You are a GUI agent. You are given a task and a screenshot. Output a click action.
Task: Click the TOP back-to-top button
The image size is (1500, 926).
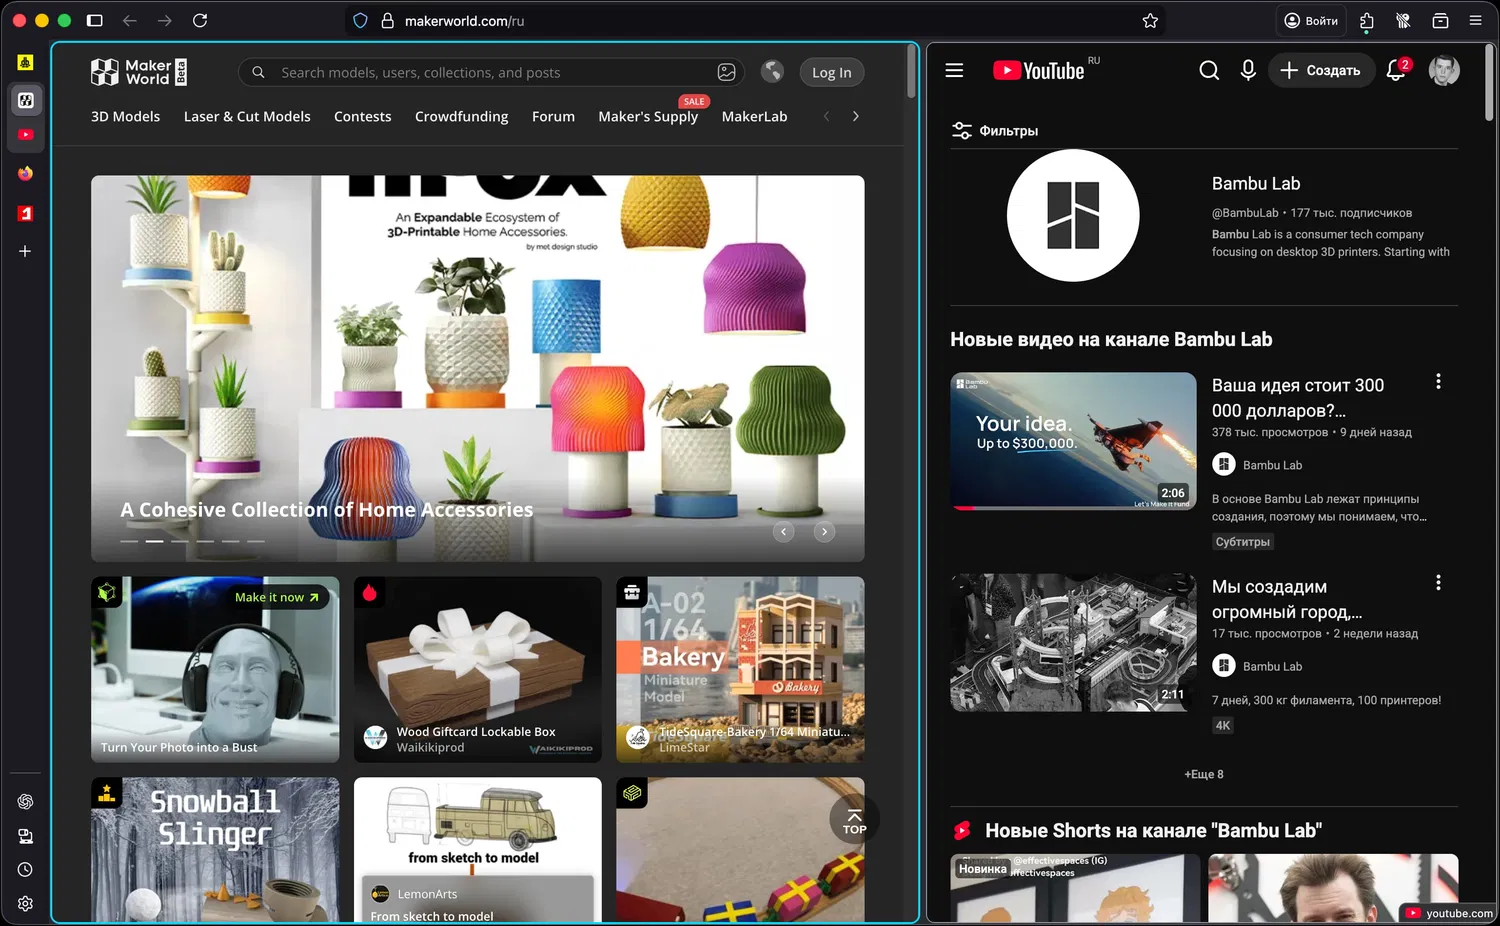854,820
